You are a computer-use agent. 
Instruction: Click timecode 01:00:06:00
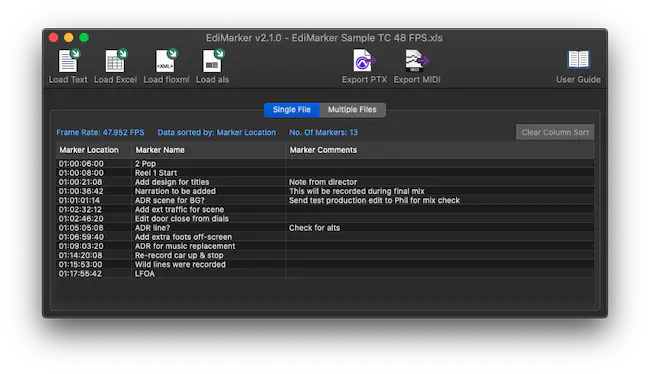point(81,164)
